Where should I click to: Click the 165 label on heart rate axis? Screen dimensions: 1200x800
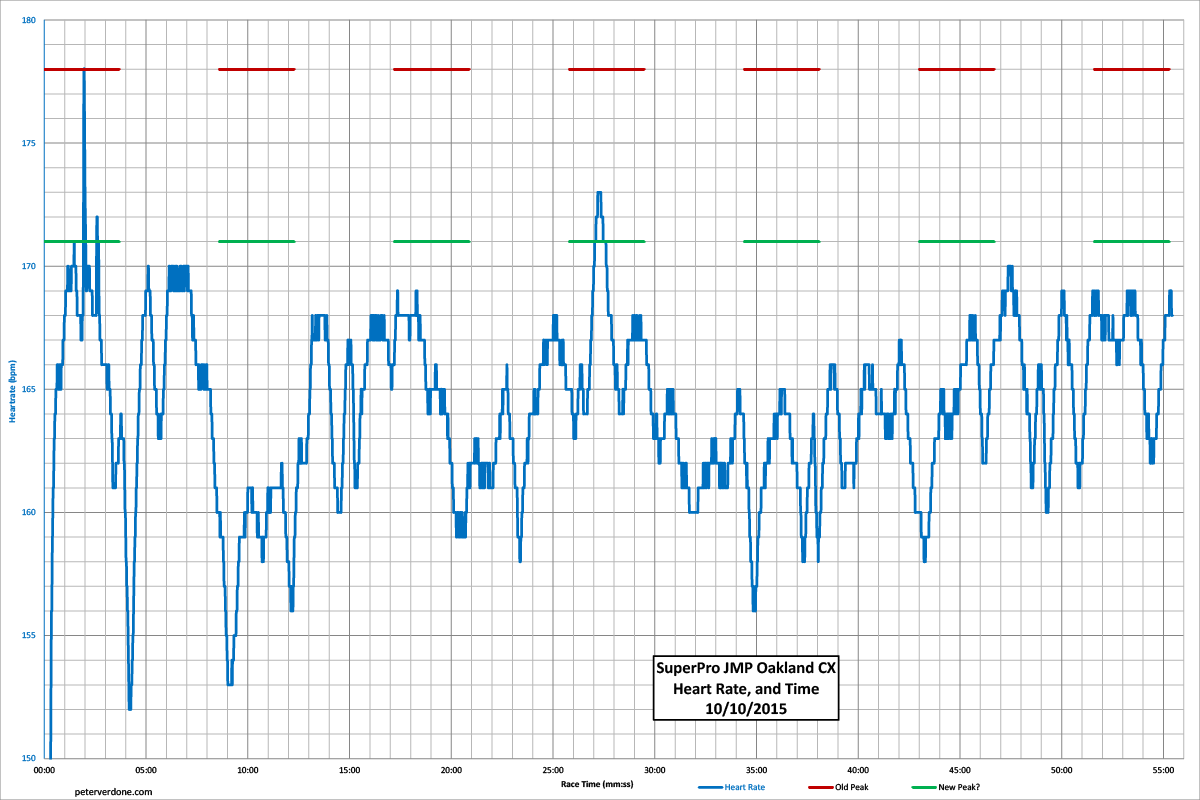pyautogui.click(x=30, y=389)
